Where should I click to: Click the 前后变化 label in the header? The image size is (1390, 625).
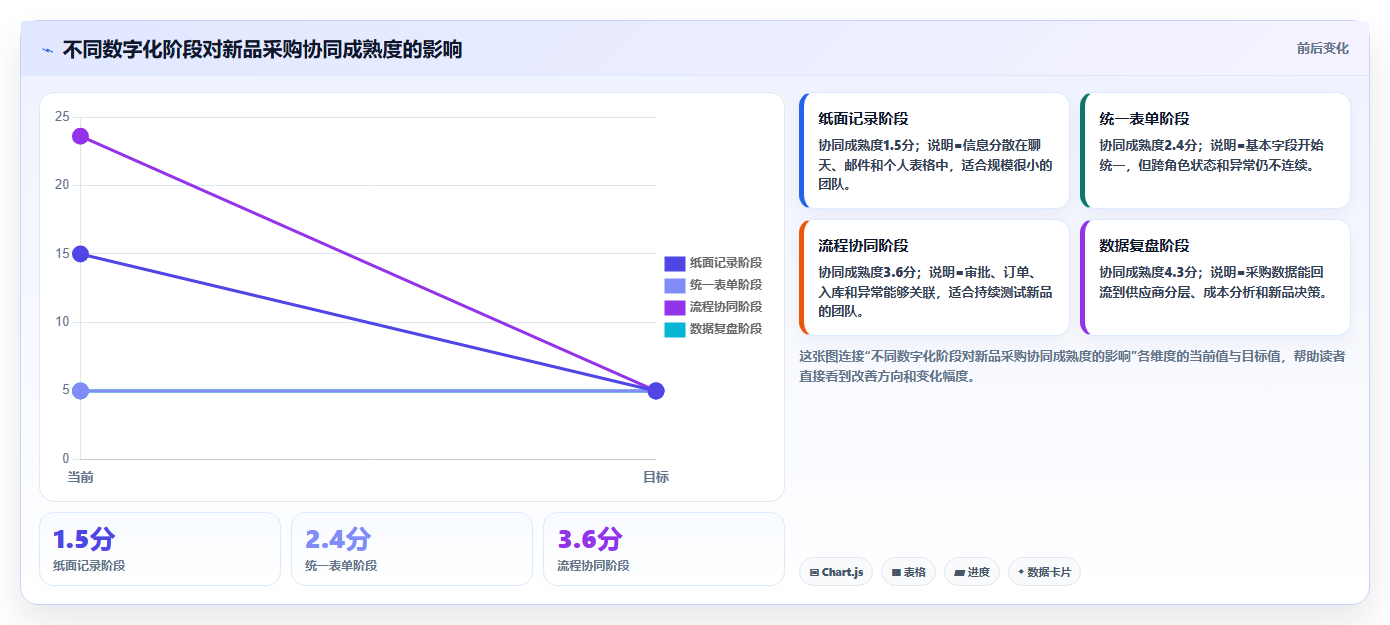point(1322,48)
